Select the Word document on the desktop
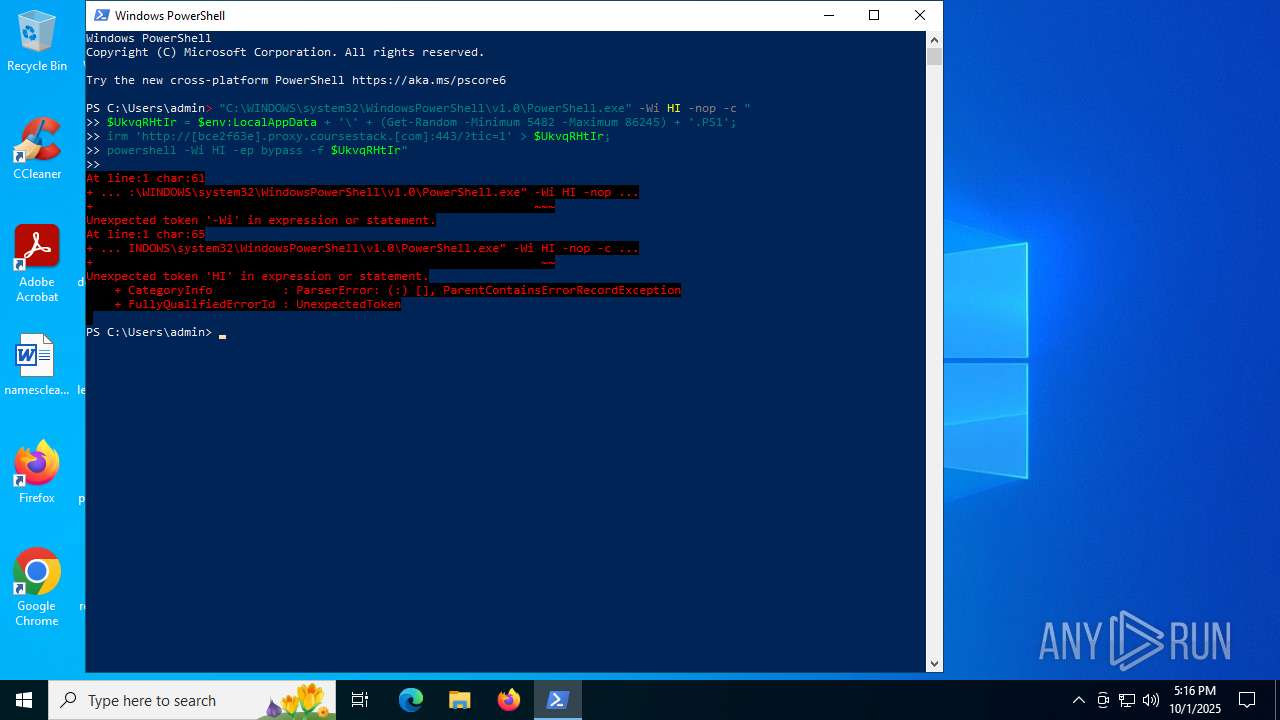The image size is (1280, 720). coord(37,364)
